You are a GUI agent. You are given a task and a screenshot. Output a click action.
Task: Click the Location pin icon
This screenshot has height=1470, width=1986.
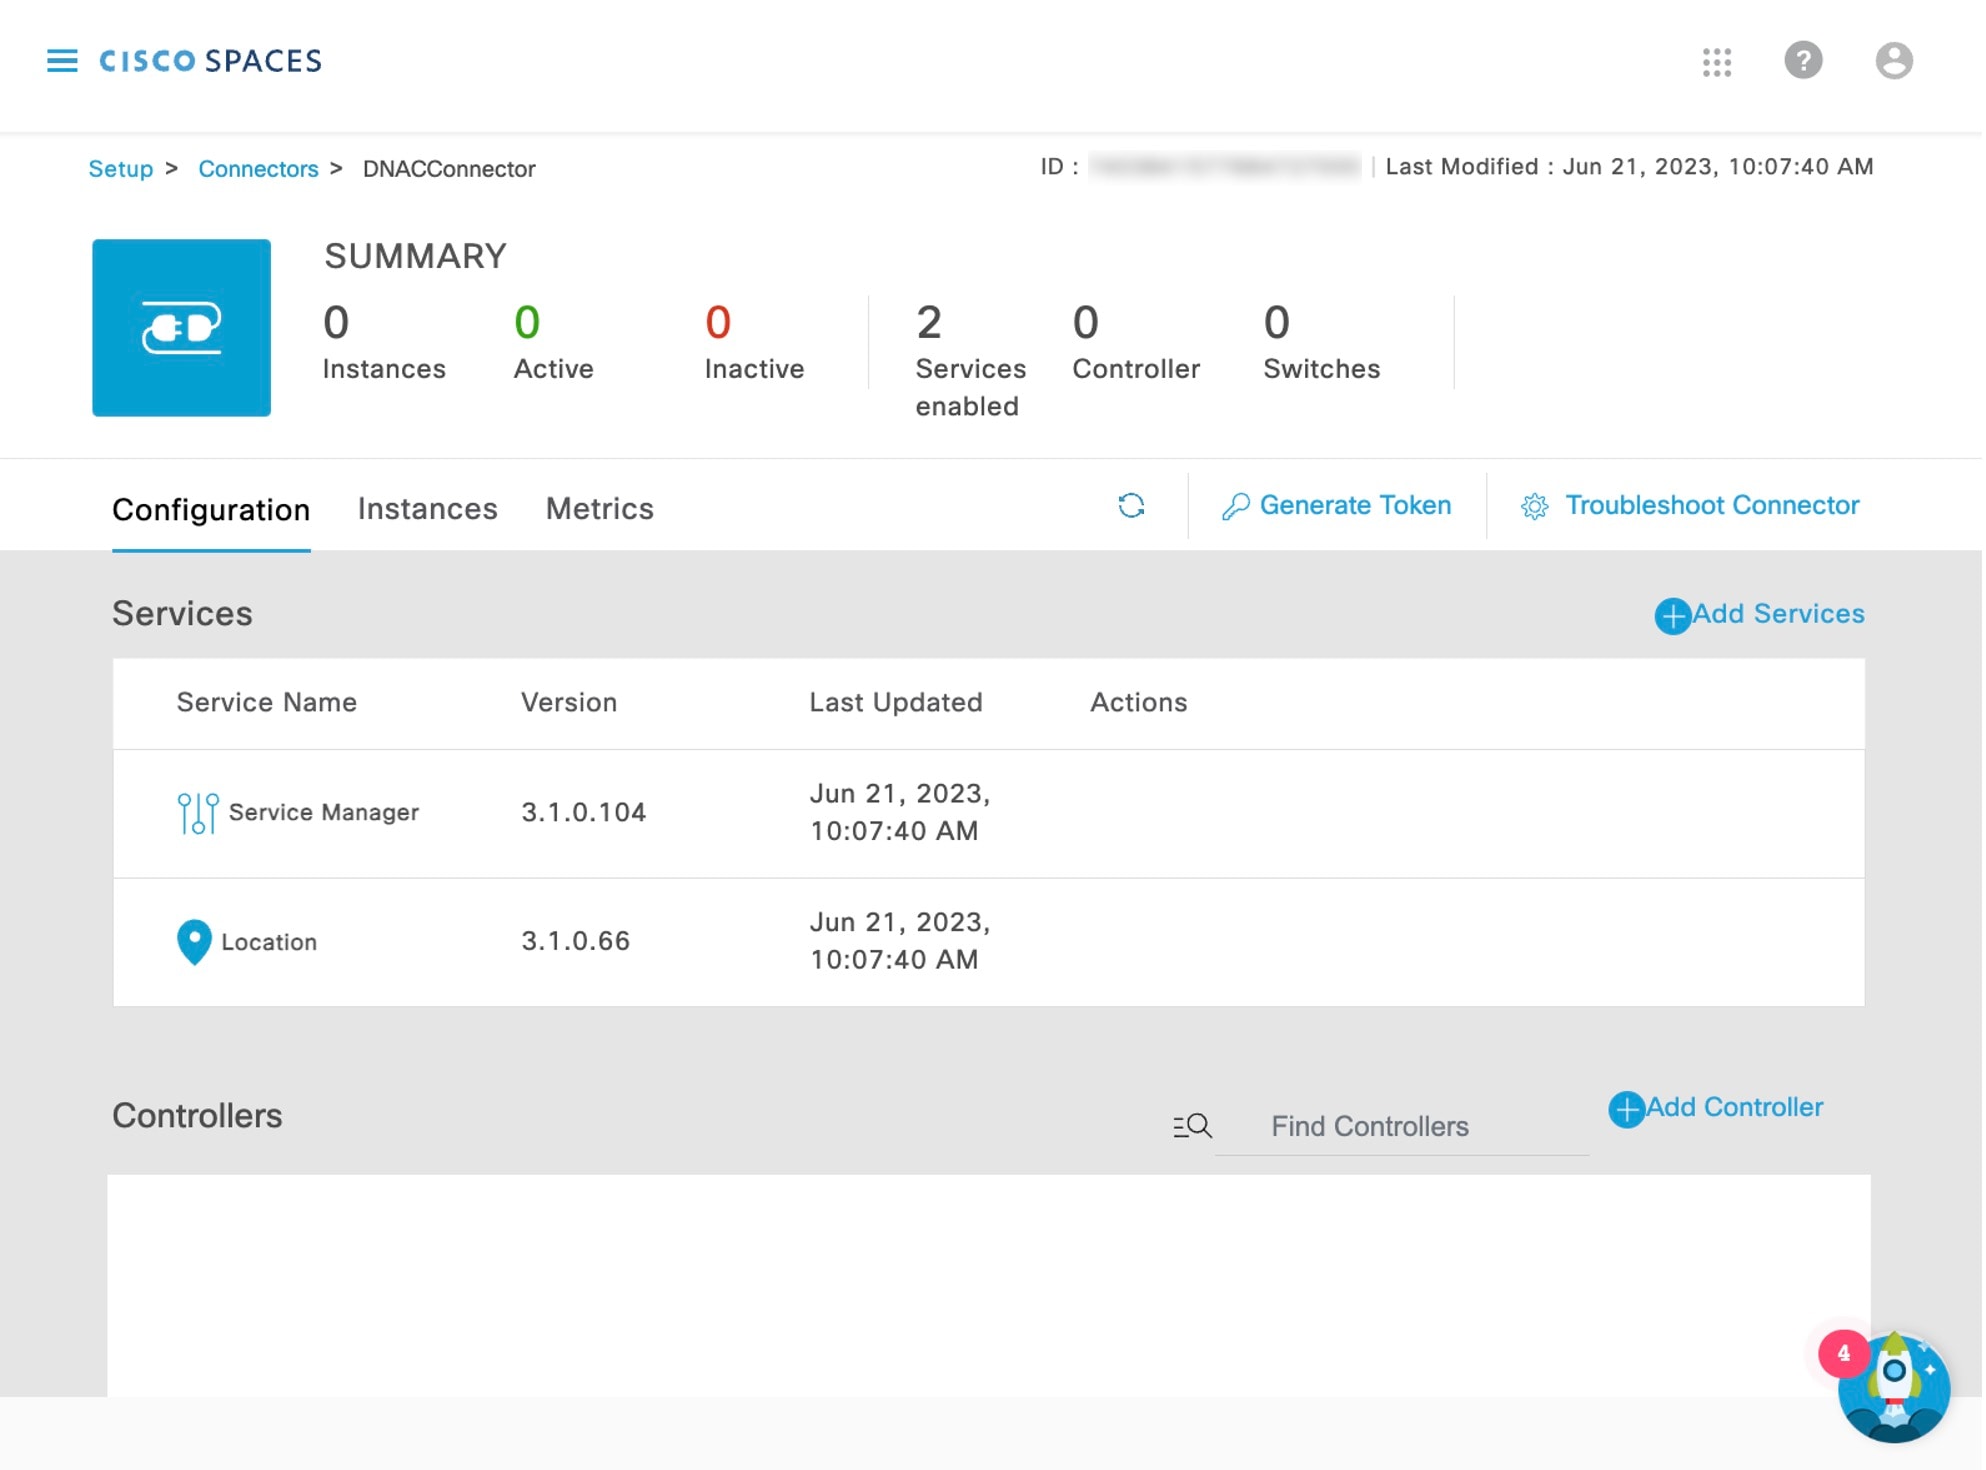194,943
